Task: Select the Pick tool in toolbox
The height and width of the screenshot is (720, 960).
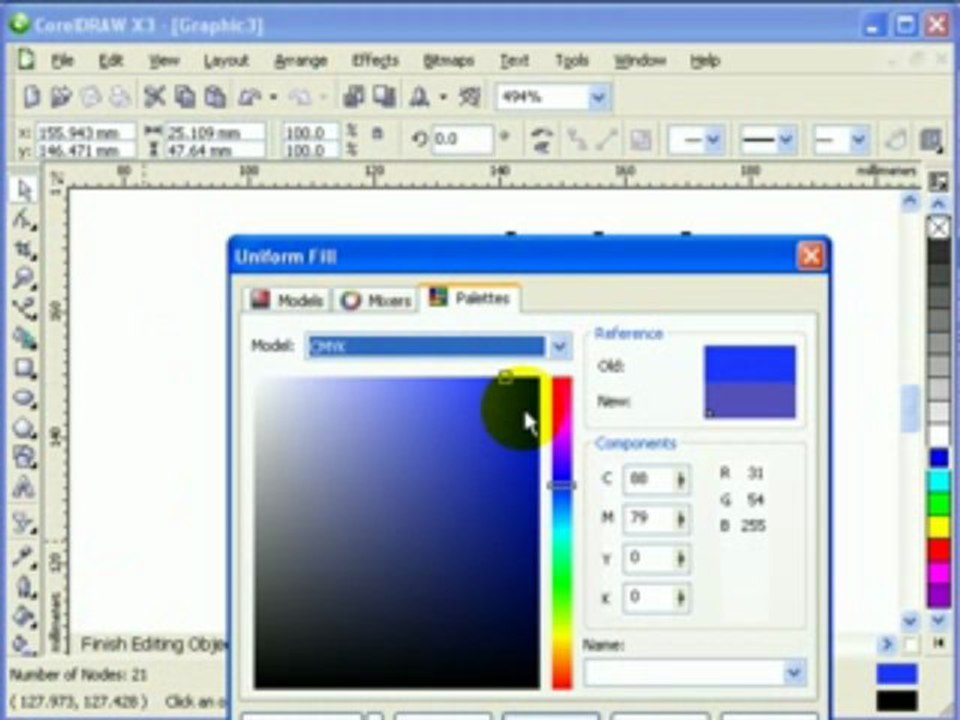Action: point(23,190)
